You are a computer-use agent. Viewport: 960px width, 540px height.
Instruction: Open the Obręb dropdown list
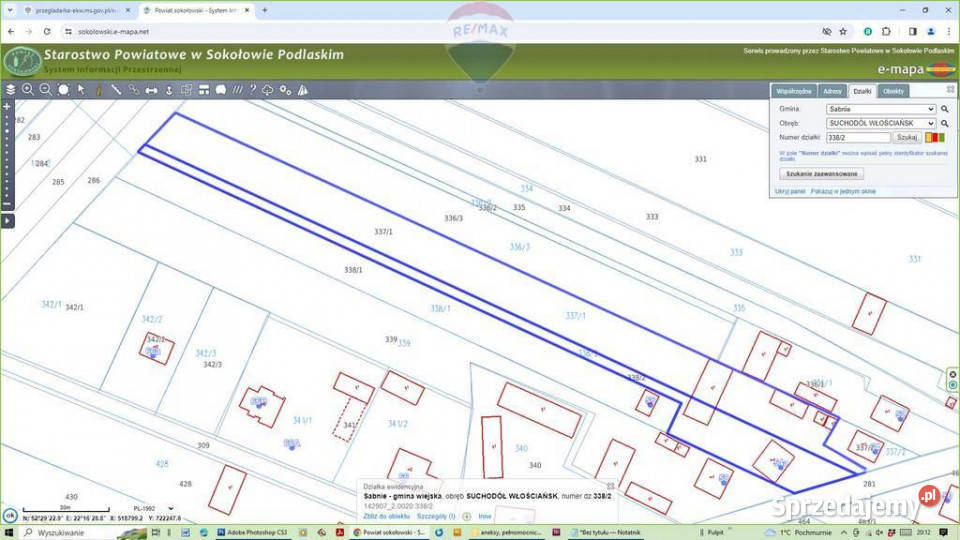point(880,123)
